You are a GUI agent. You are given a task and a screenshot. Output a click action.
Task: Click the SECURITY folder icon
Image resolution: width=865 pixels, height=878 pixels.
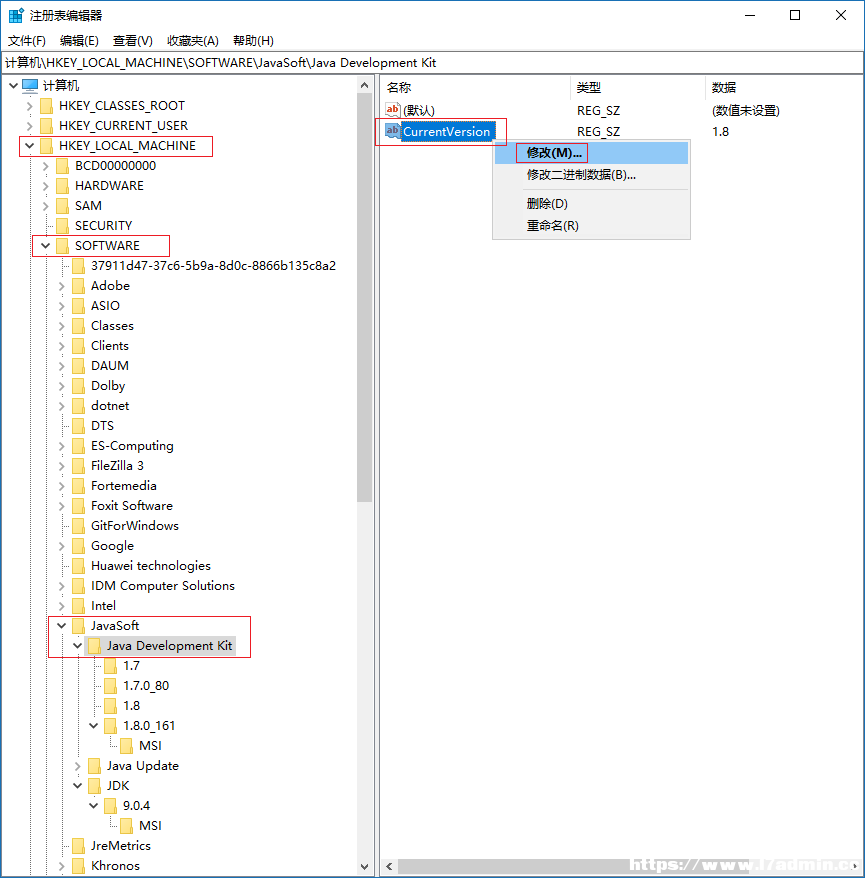tap(63, 226)
